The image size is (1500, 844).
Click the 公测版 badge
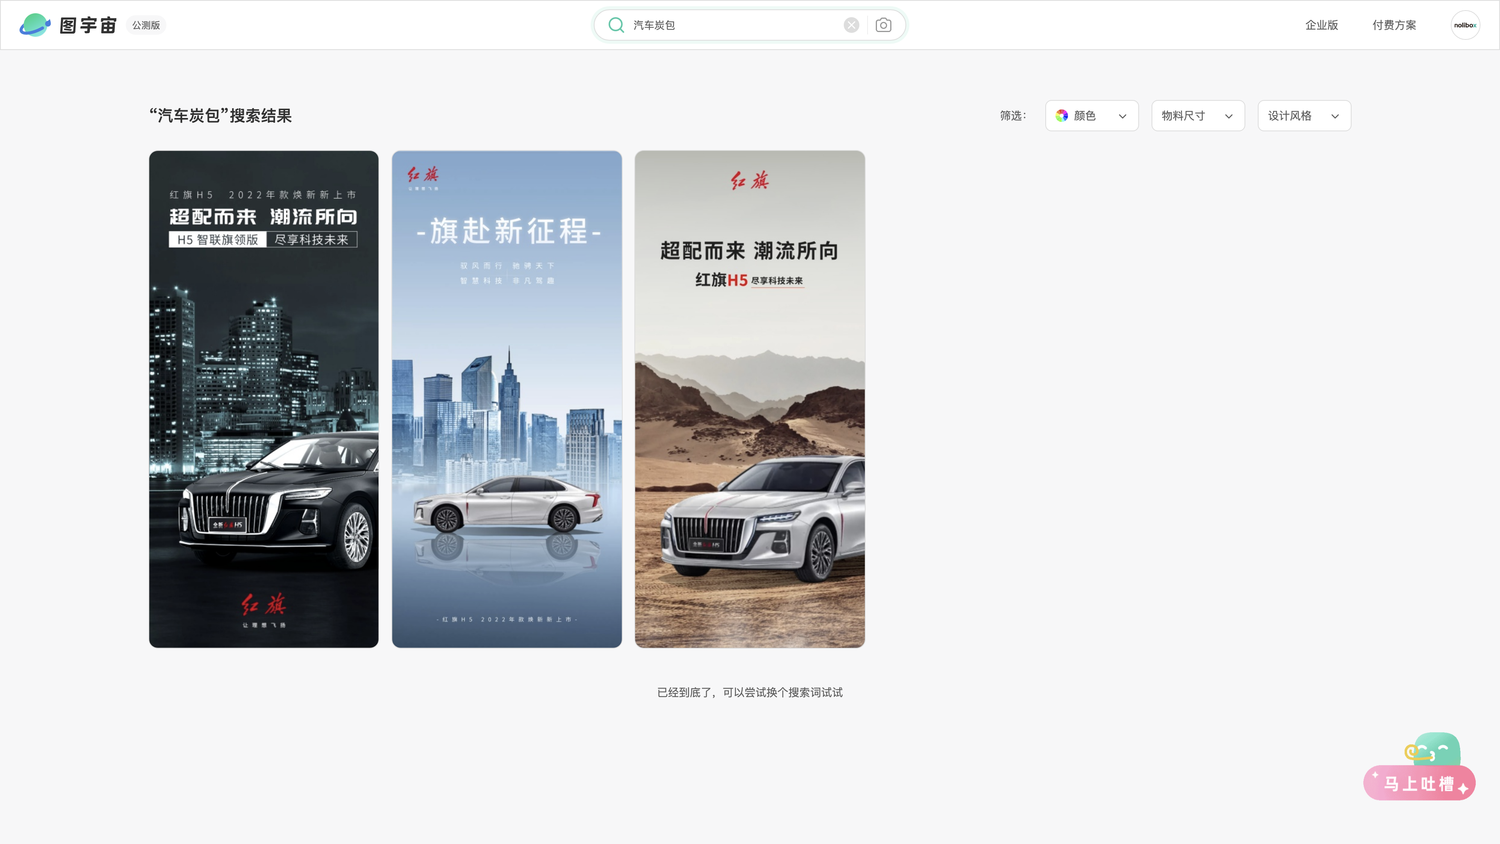click(x=146, y=25)
